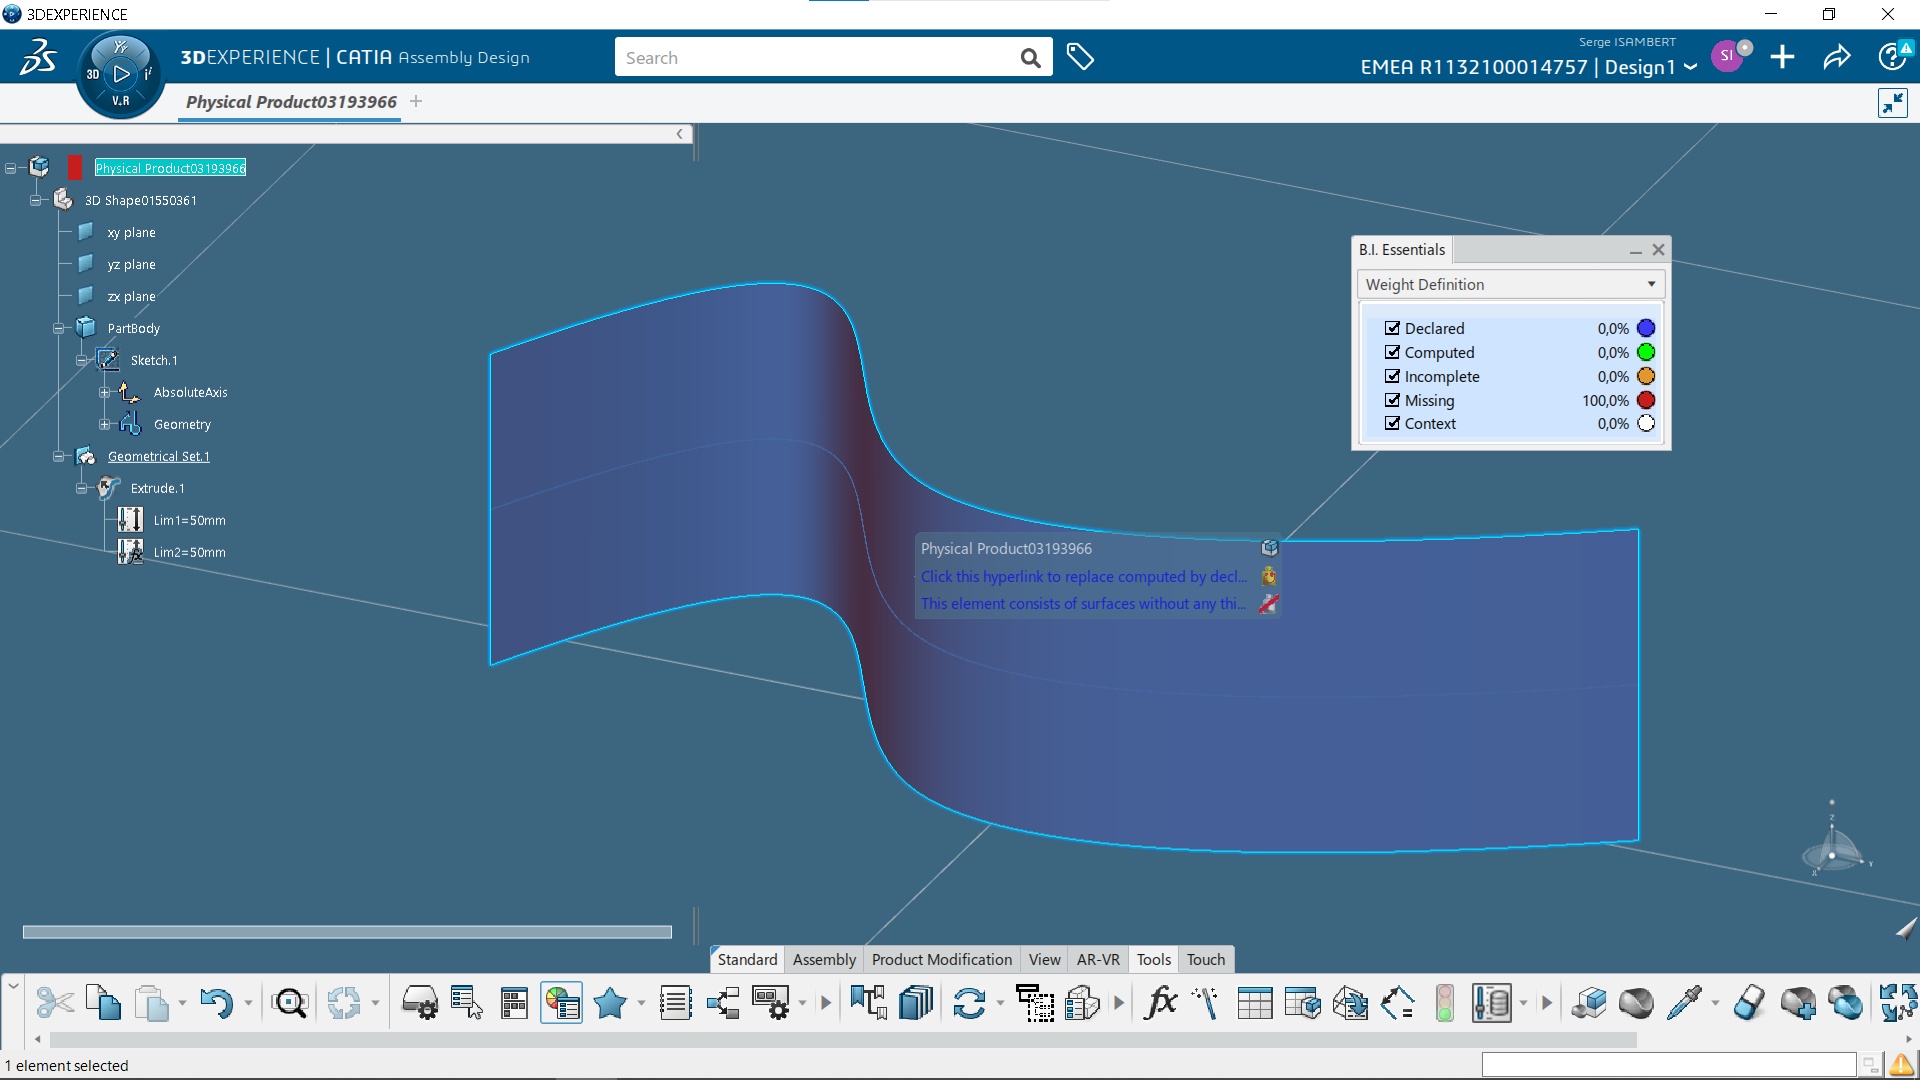The width and height of the screenshot is (1920, 1080).
Task: Disable the Computed checkbox
Action: pos(1392,352)
